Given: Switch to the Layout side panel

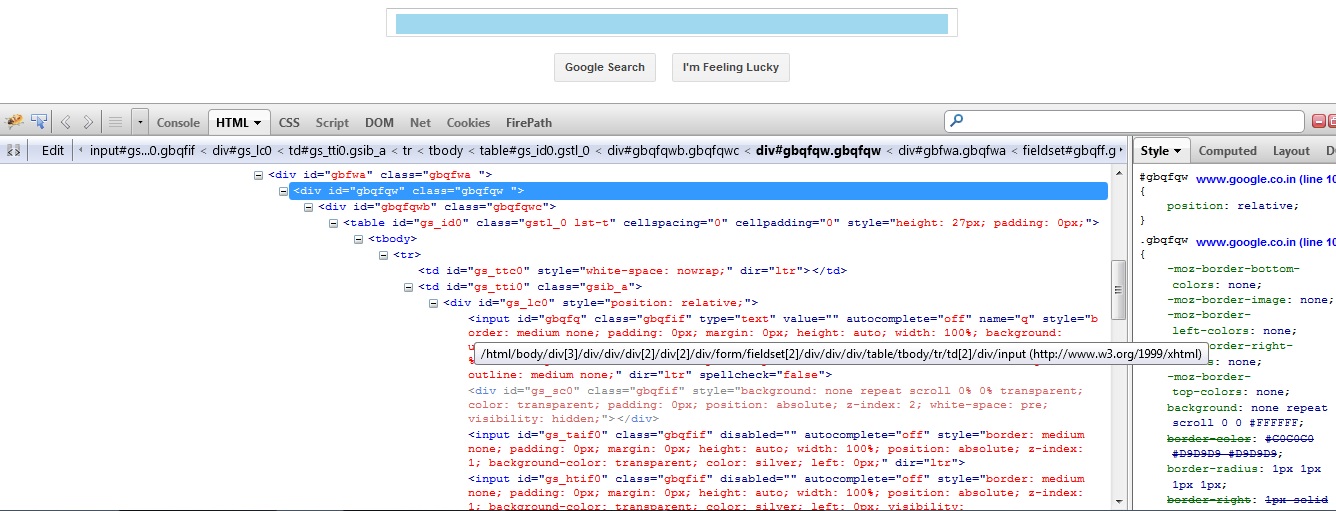Looking at the screenshot, I should click(1291, 151).
